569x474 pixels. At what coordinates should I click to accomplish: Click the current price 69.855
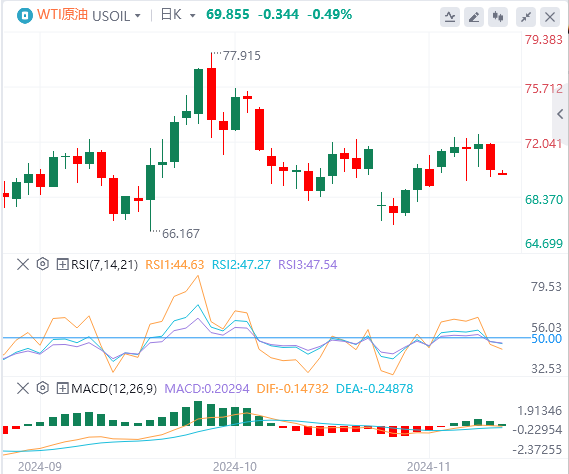228,15
